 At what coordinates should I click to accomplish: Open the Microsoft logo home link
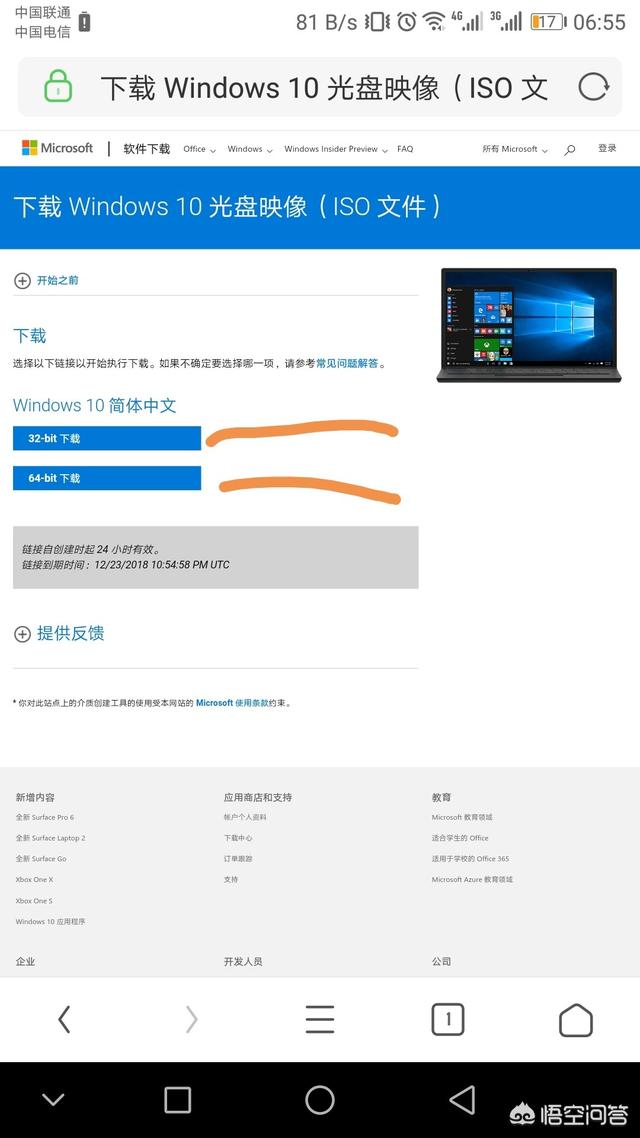(x=57, y=148)
